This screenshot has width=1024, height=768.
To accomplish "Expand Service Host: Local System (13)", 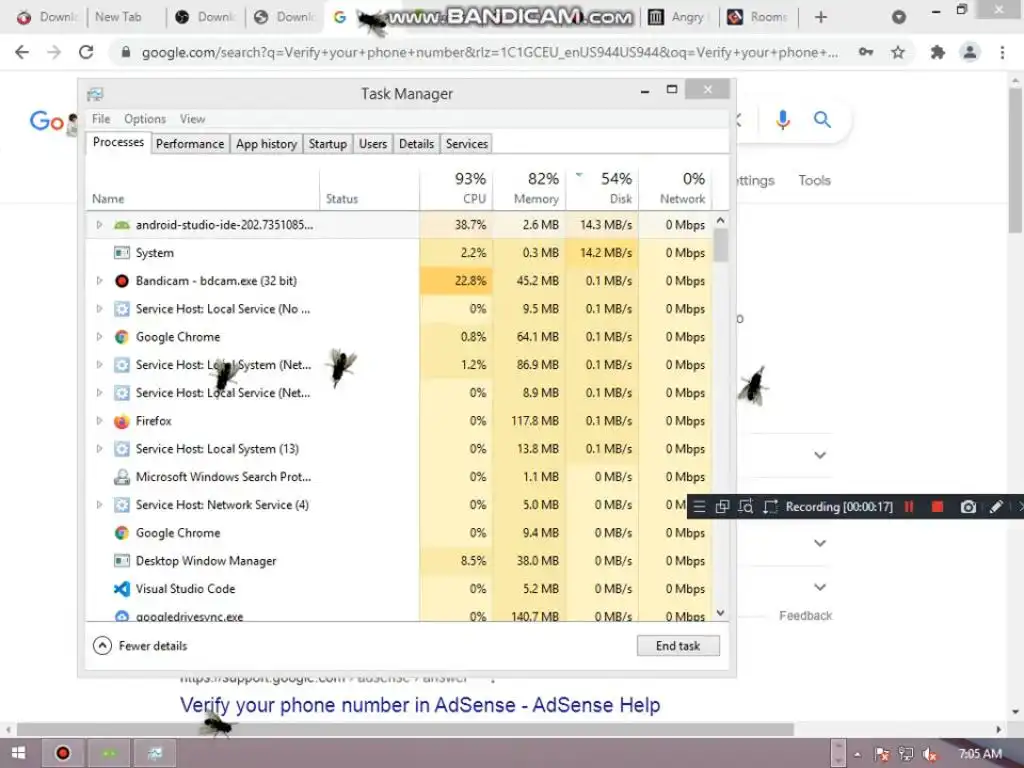I will pyautogui.click(x=99, y=449).
